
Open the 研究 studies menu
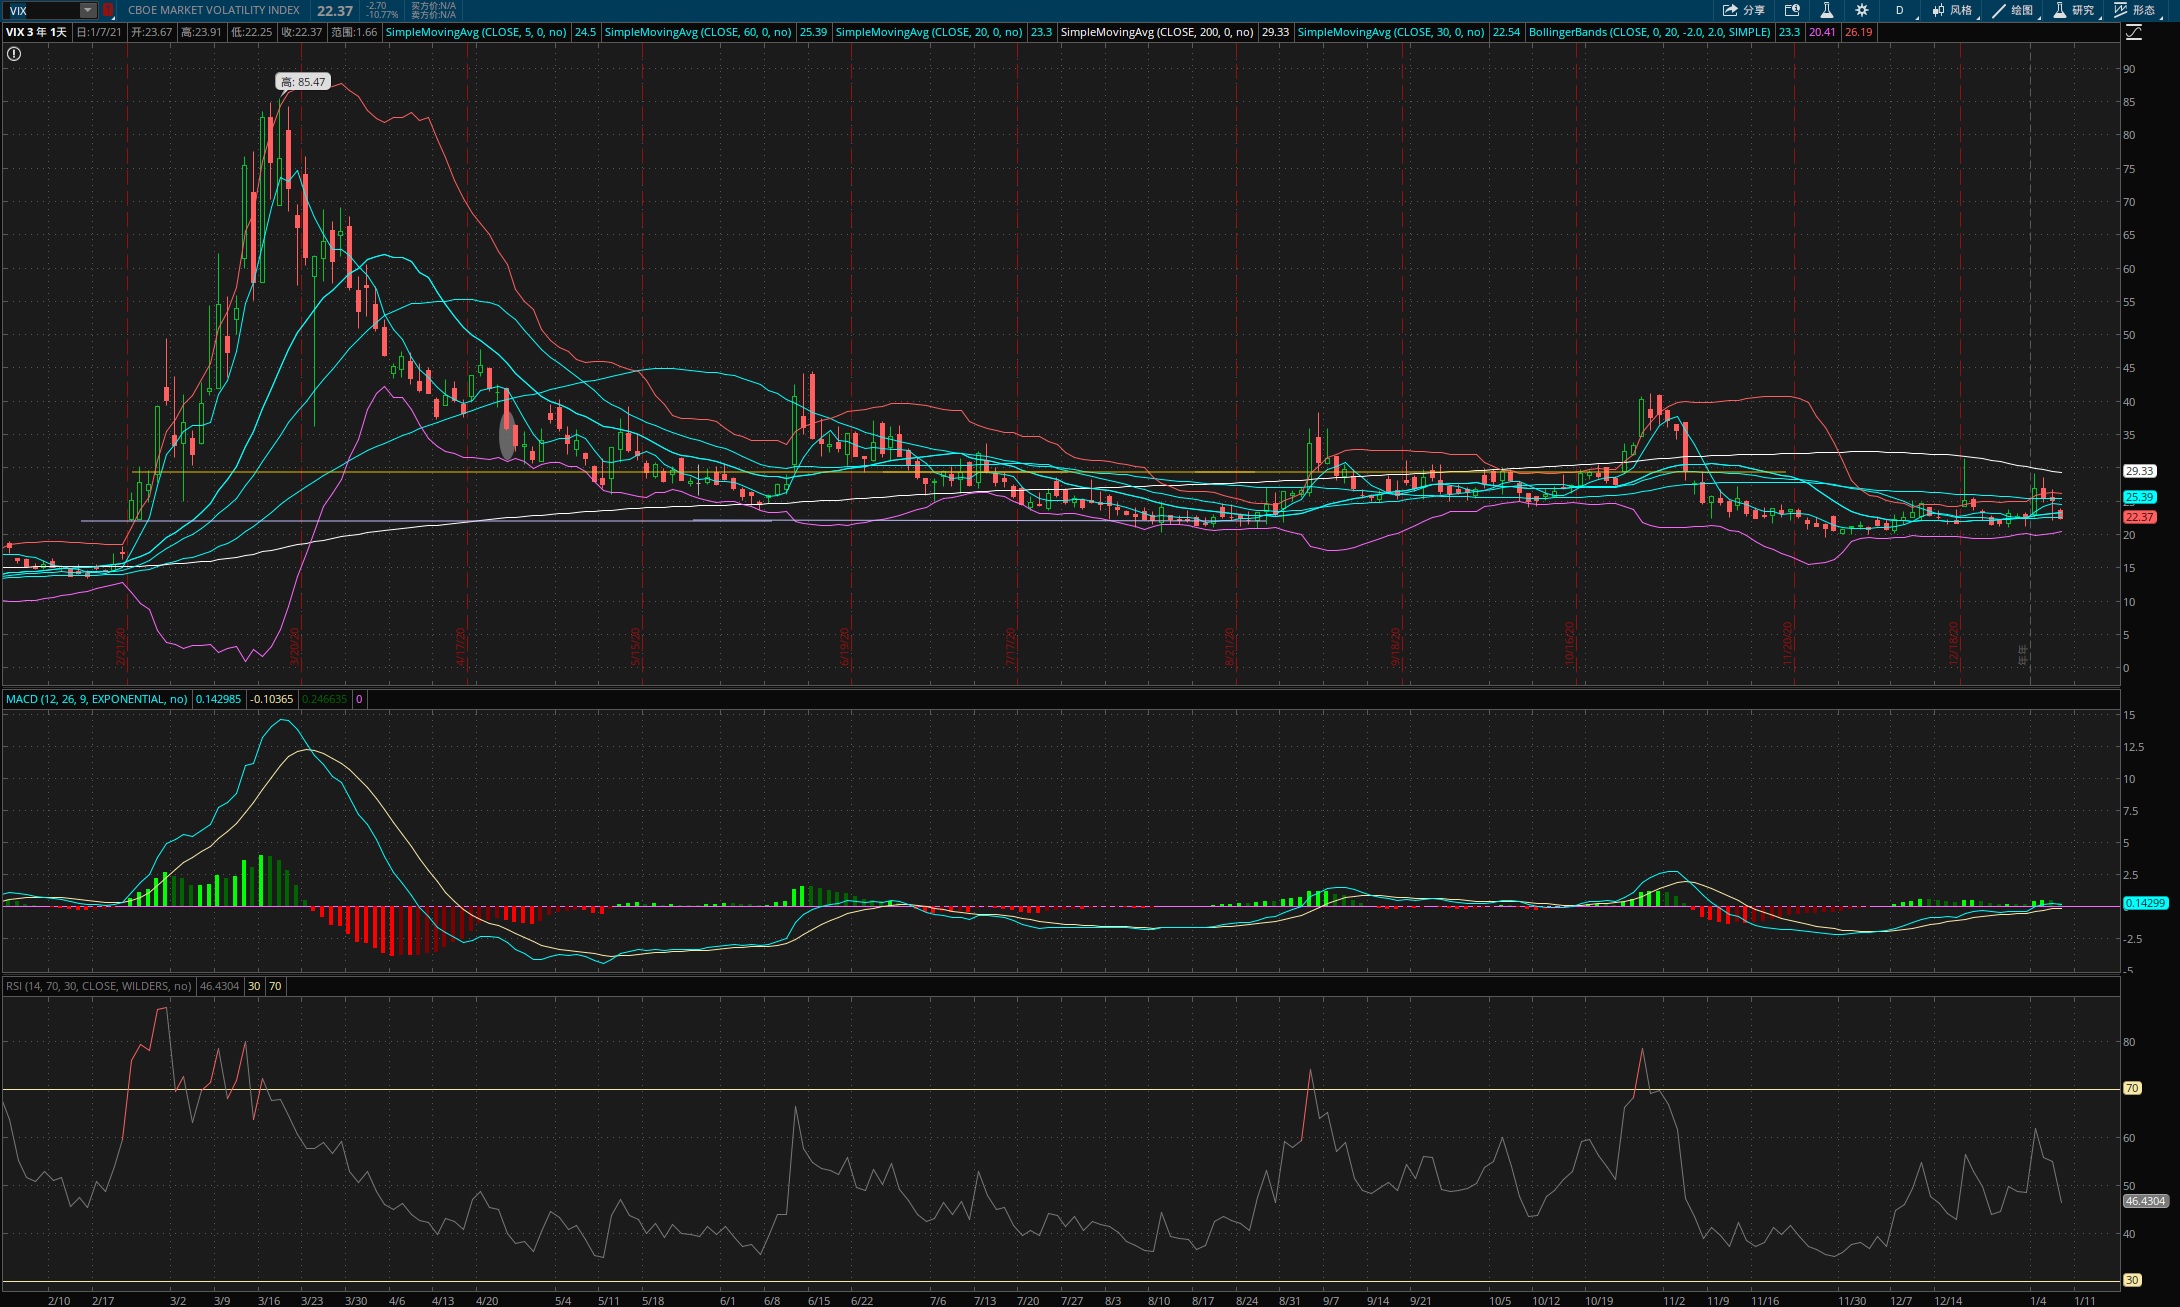tap(2074, 10)
